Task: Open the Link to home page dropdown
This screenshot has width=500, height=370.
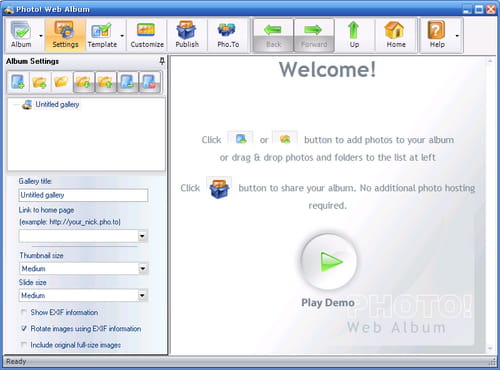Action: point(142,236)
